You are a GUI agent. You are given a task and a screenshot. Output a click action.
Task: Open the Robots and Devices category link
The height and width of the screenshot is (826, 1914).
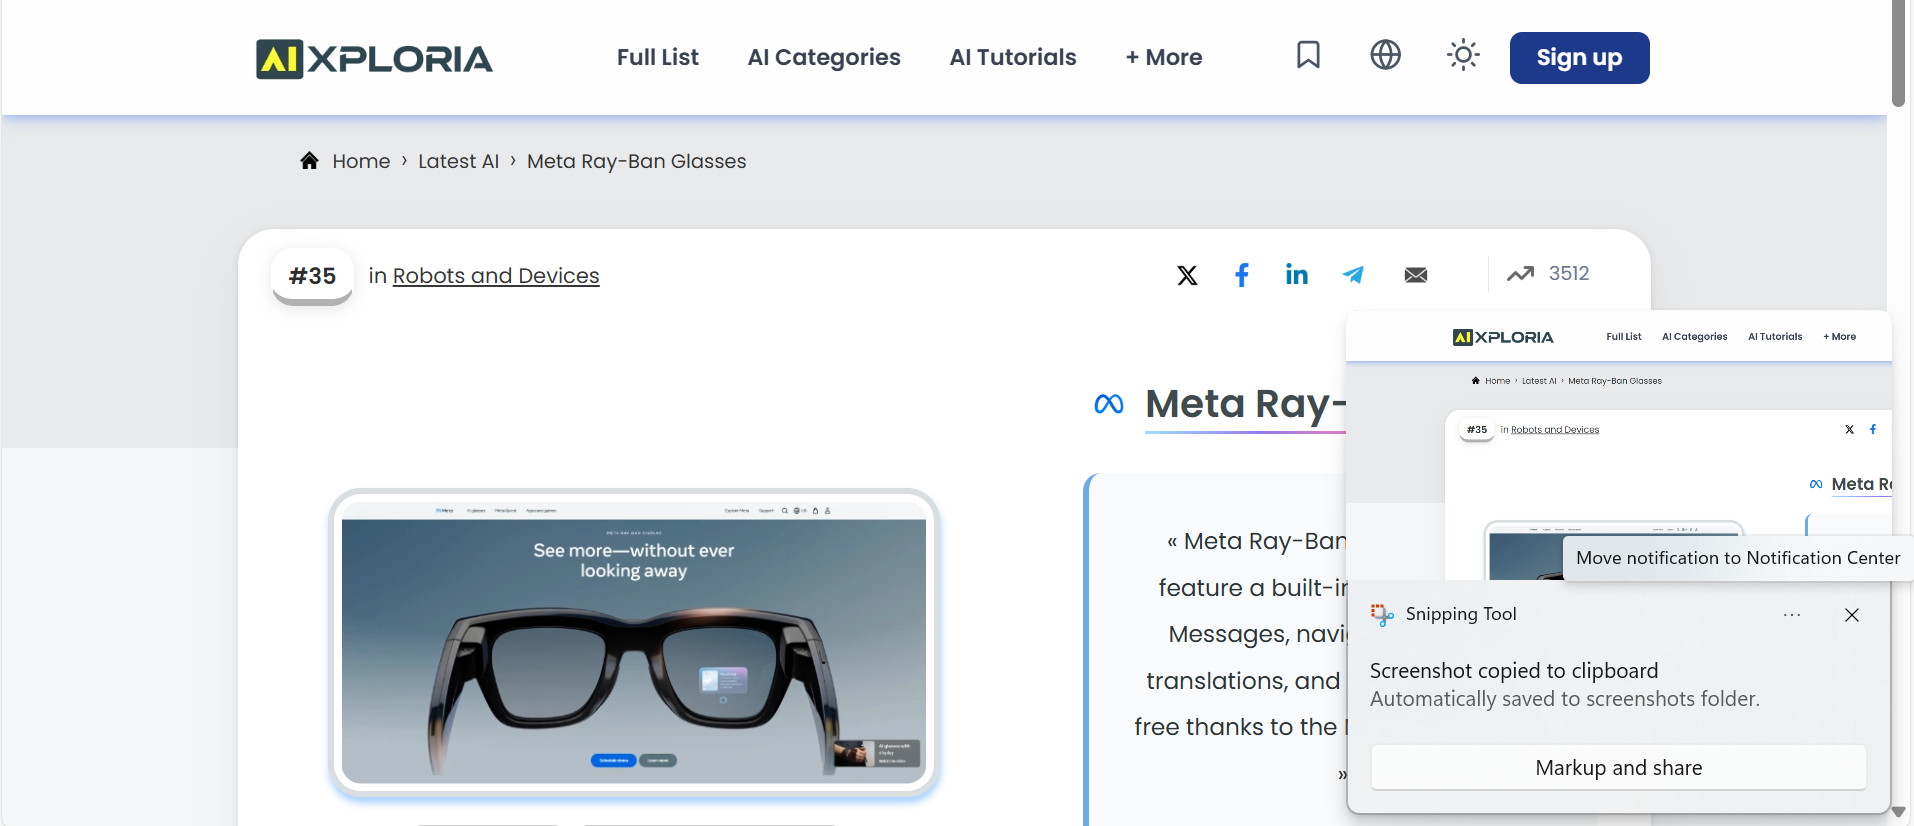(495, 276)
